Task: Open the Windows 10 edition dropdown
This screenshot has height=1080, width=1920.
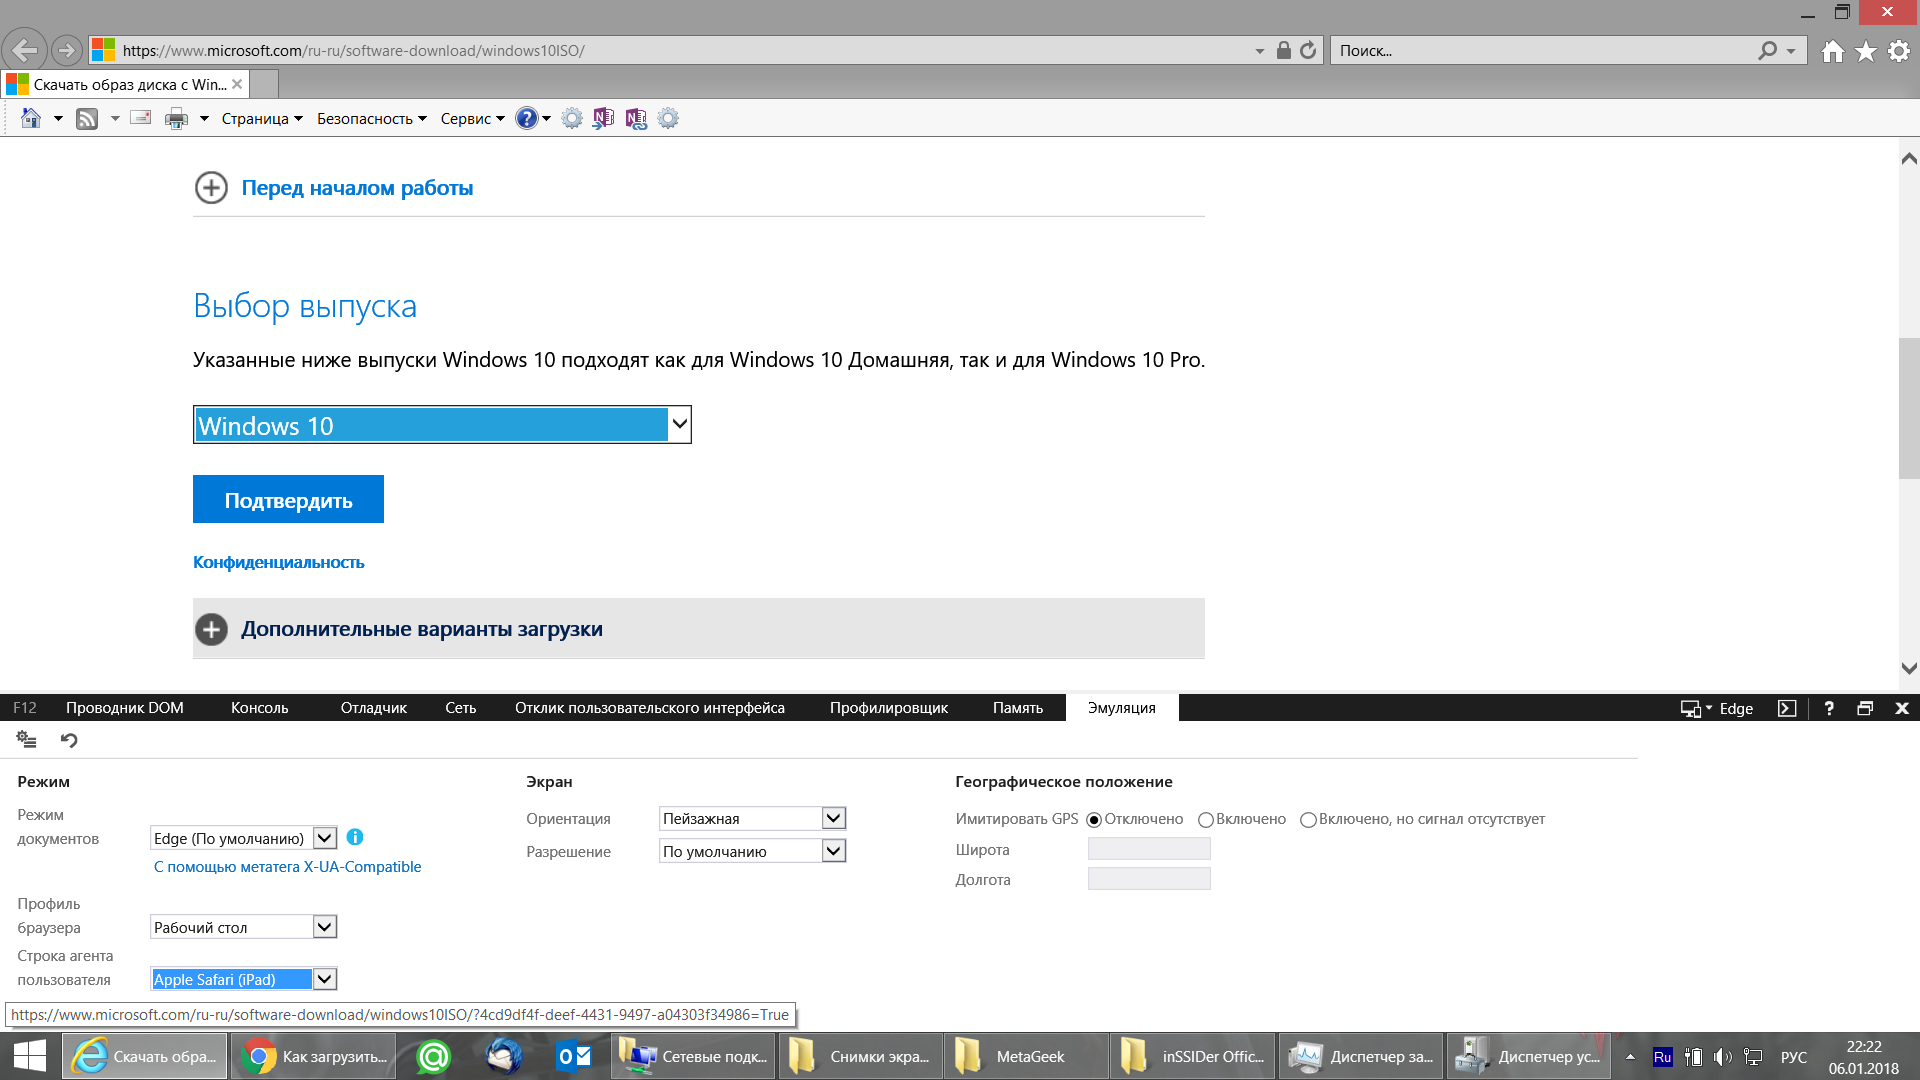Action: [441, 425]
